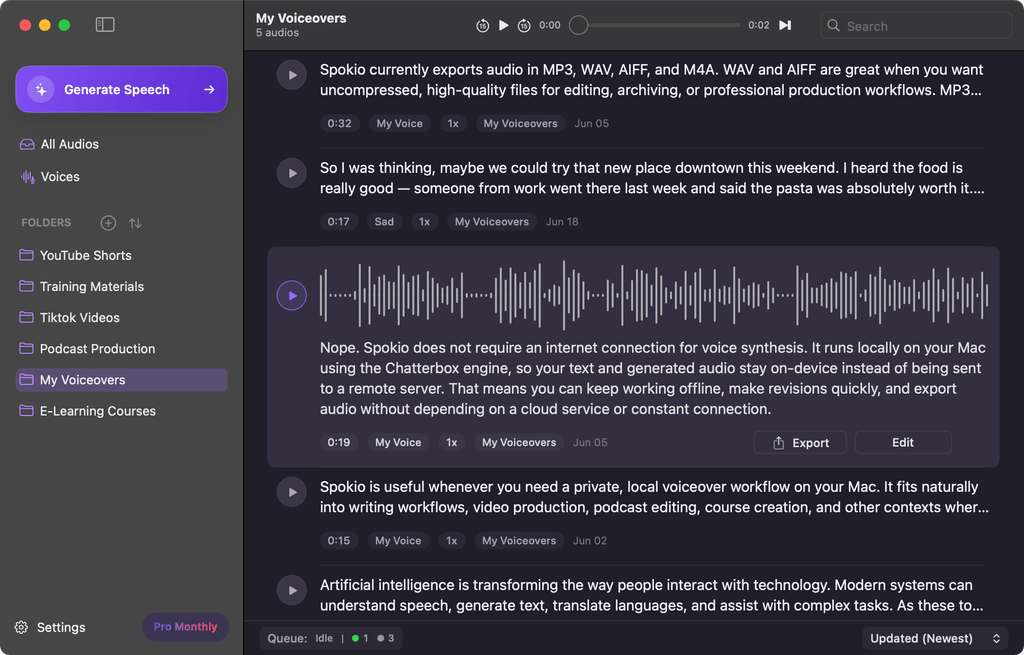Screen dimensions: 1024x655
Task: Click the 0:17 duration tag
Action: 338,222
